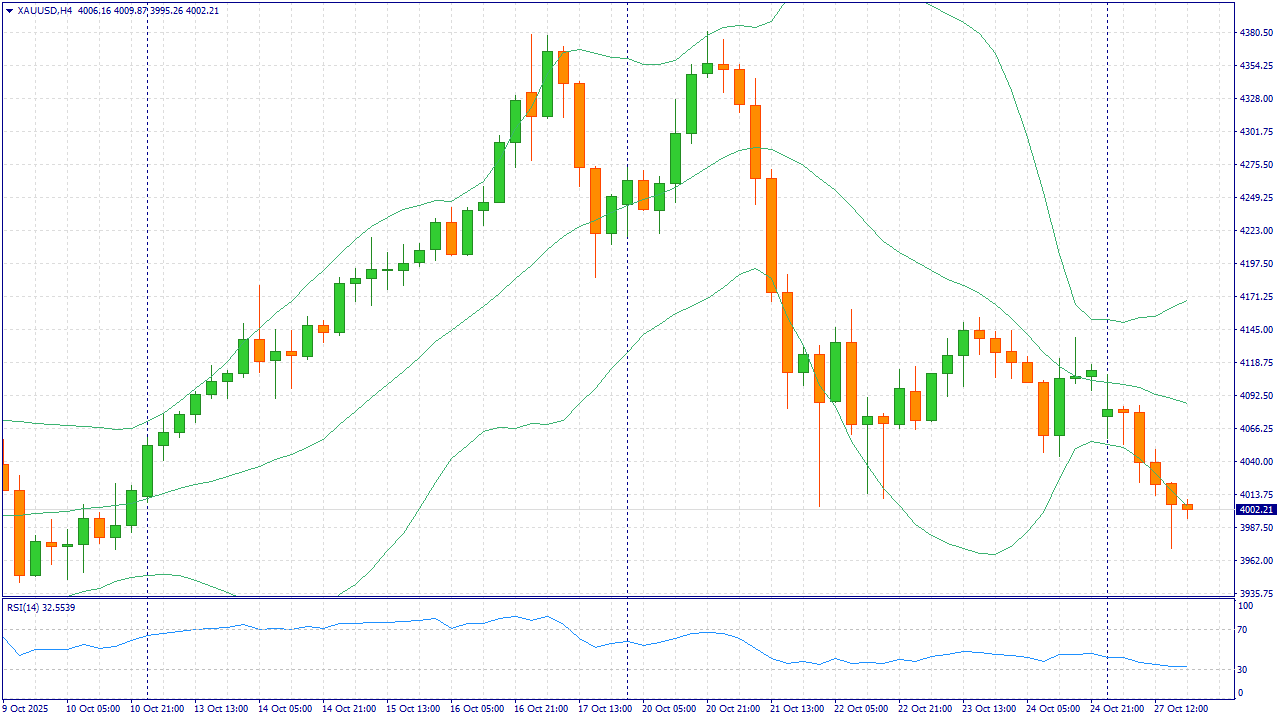Click the 10 Oct 05:00 time label
This screenshot has height=720, width=1280.
(92, 709)
